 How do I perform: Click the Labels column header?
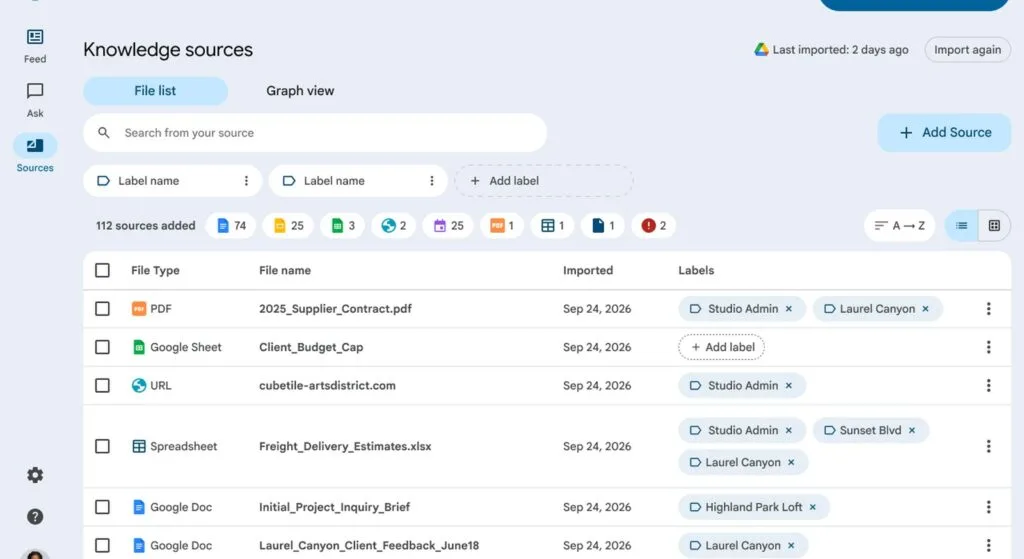point(696,270)
